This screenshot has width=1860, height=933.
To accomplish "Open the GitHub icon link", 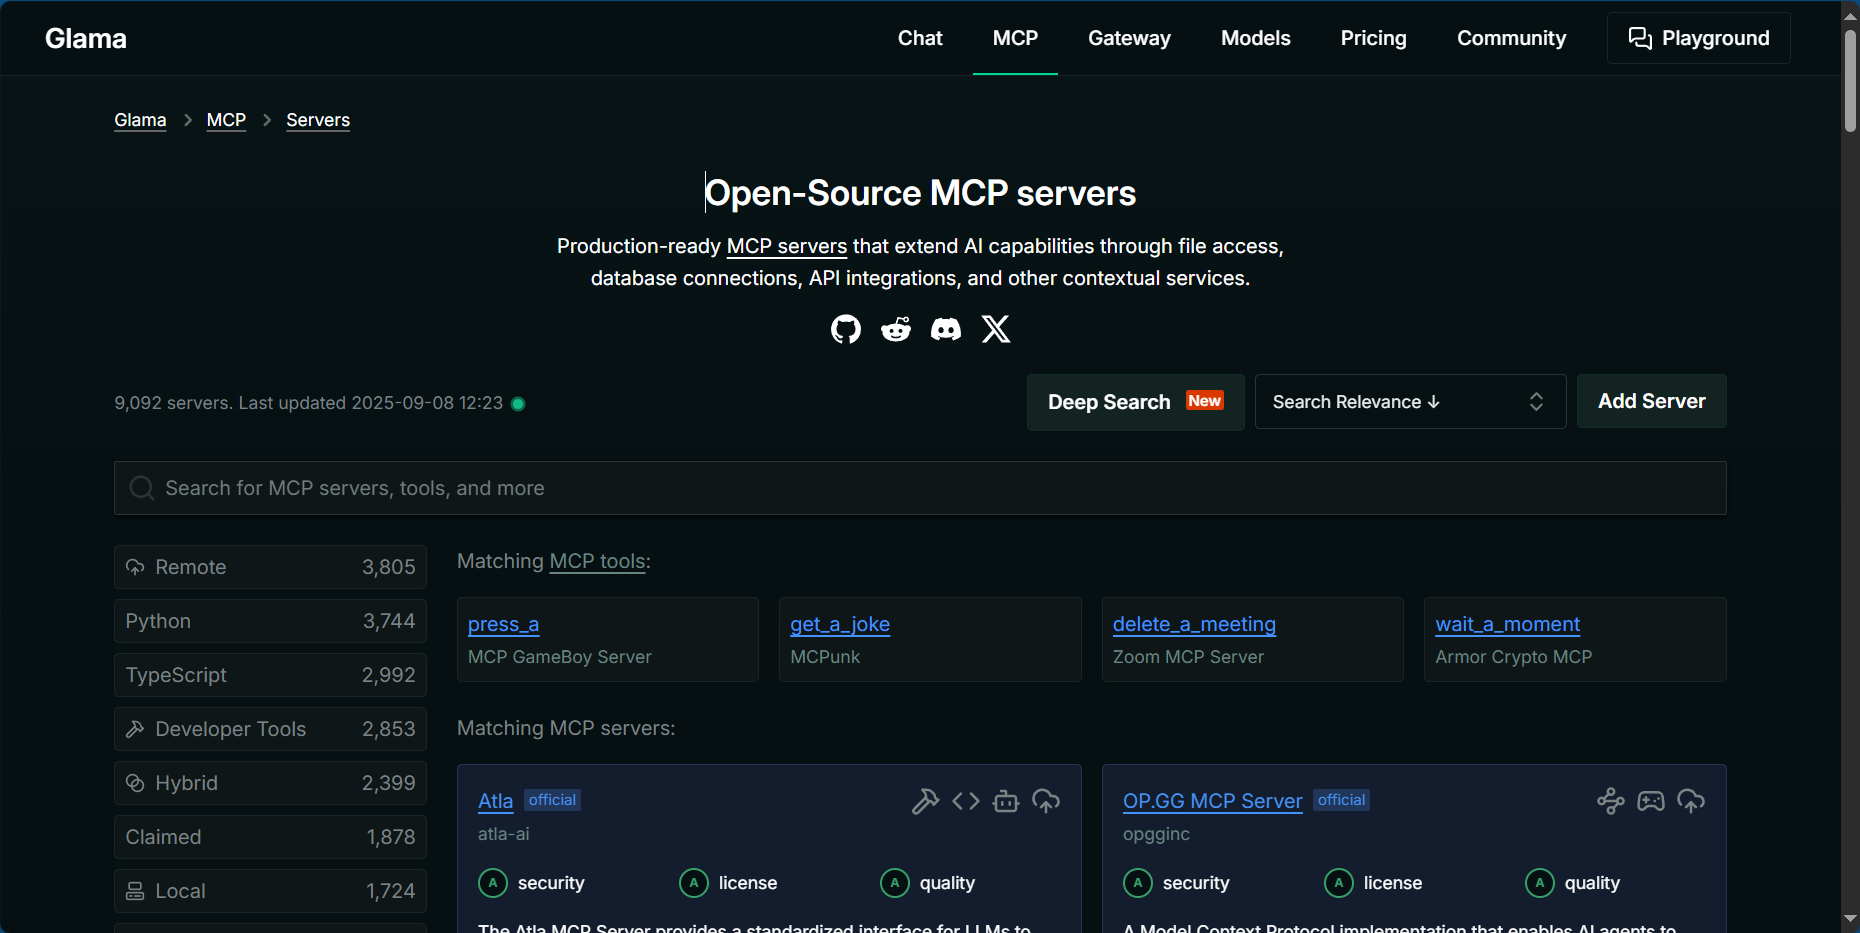I will coord(846,329).
